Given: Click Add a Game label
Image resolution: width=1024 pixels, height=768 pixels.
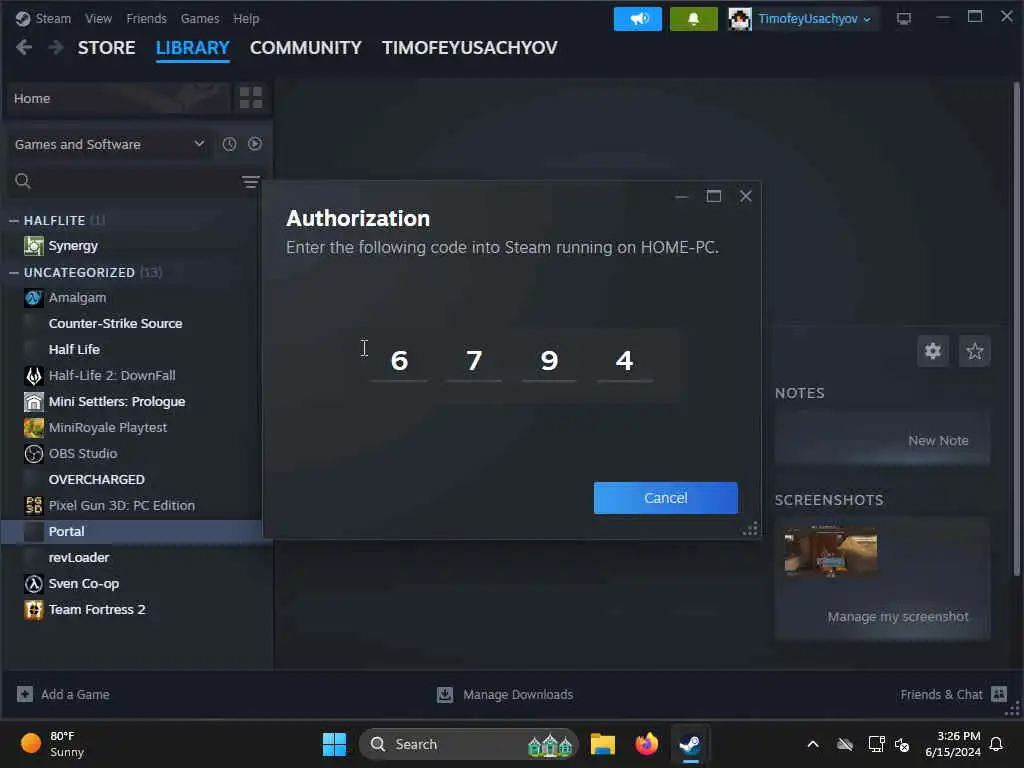Looking at the screenshot, I should coord(75,694).
